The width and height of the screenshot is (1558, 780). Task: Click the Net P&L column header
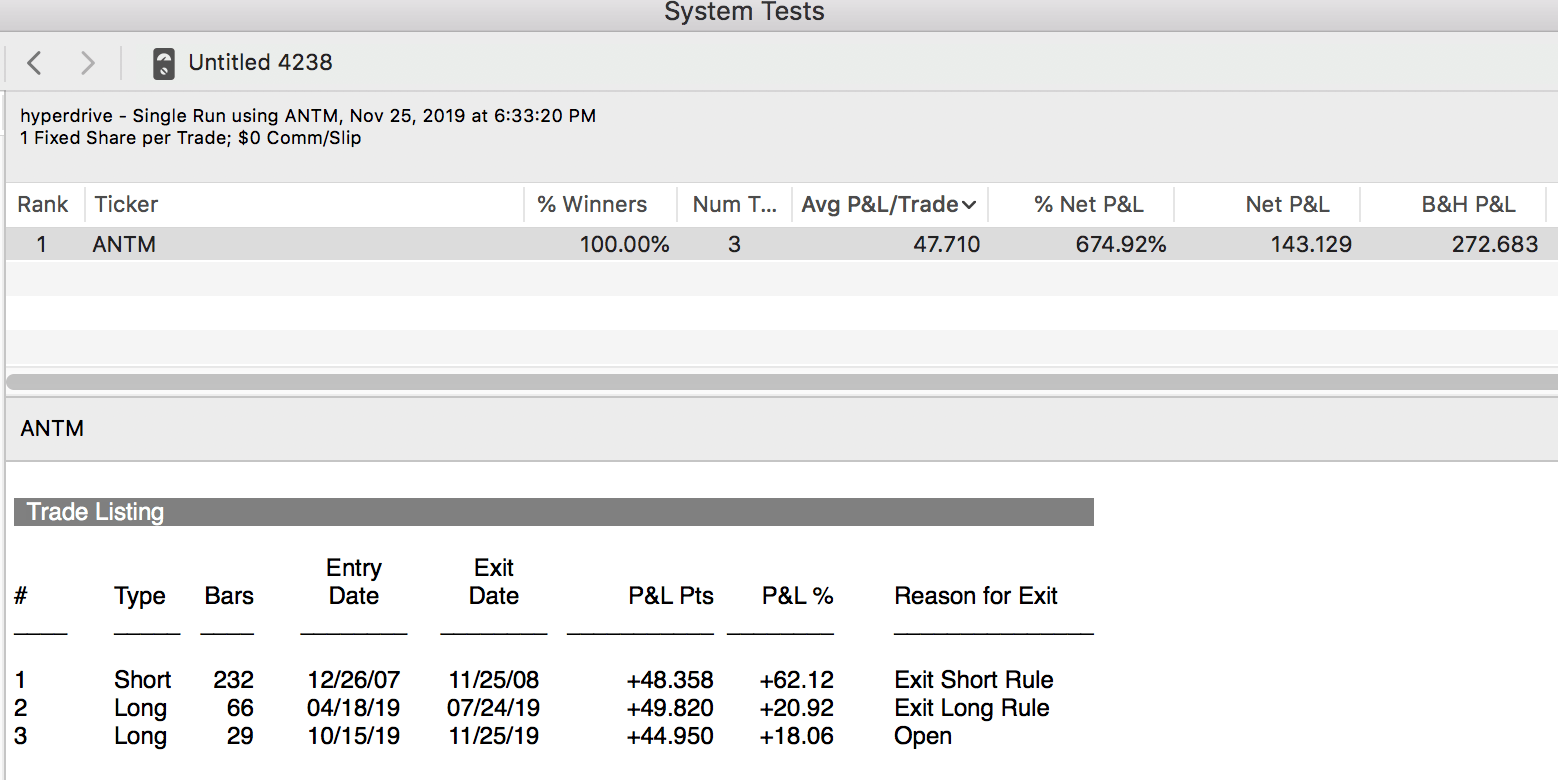1287,205
